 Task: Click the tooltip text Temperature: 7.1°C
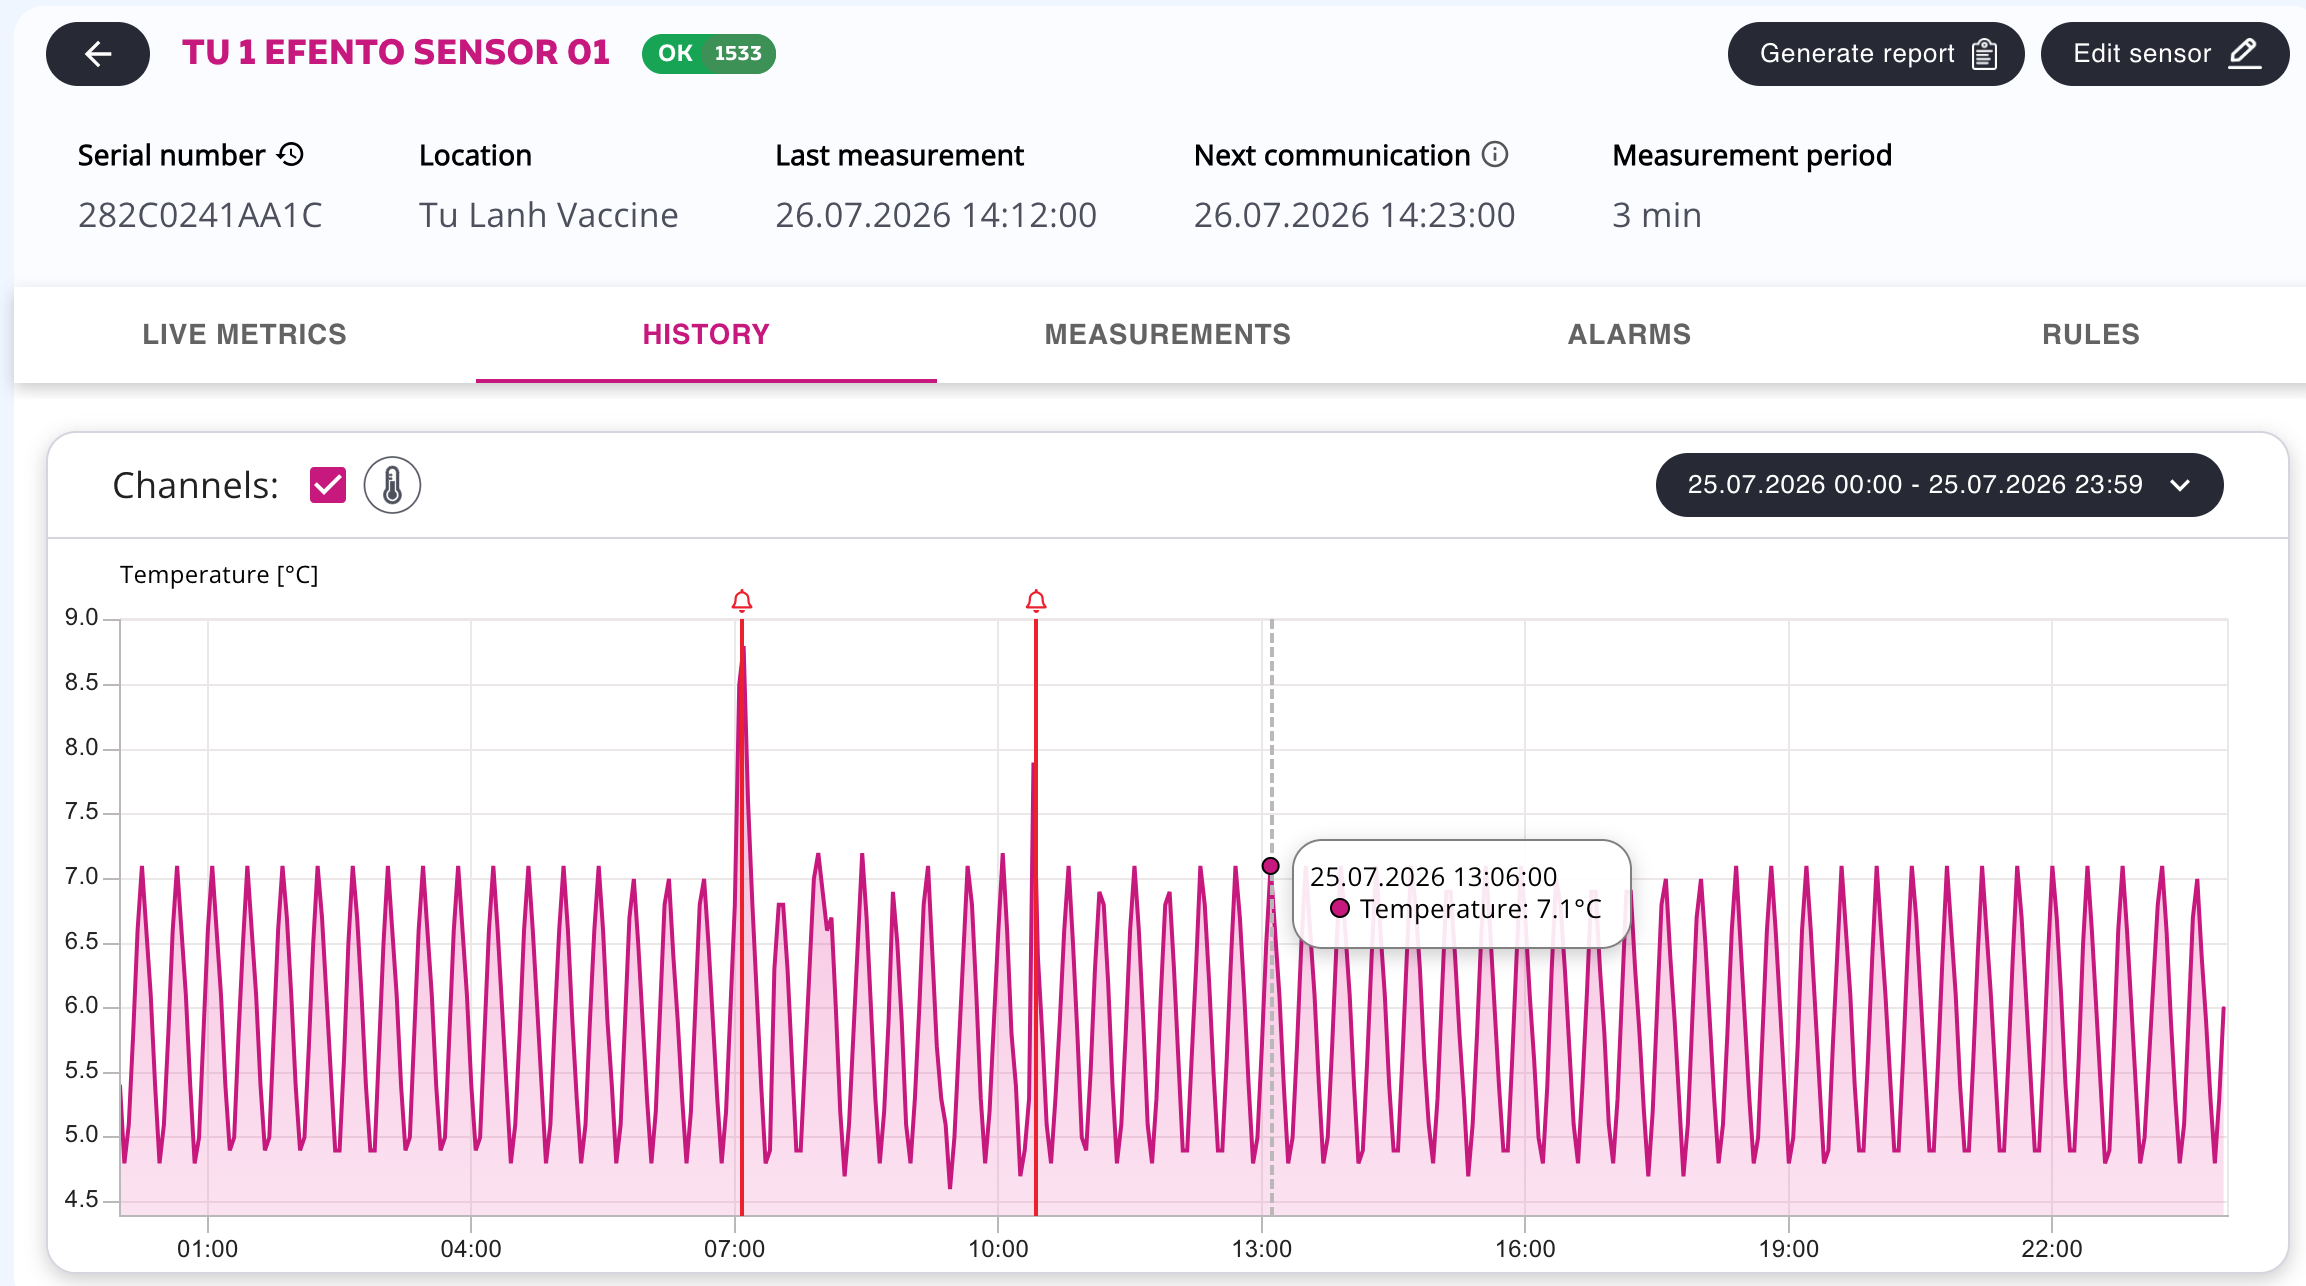click(x=1480, y=909)
